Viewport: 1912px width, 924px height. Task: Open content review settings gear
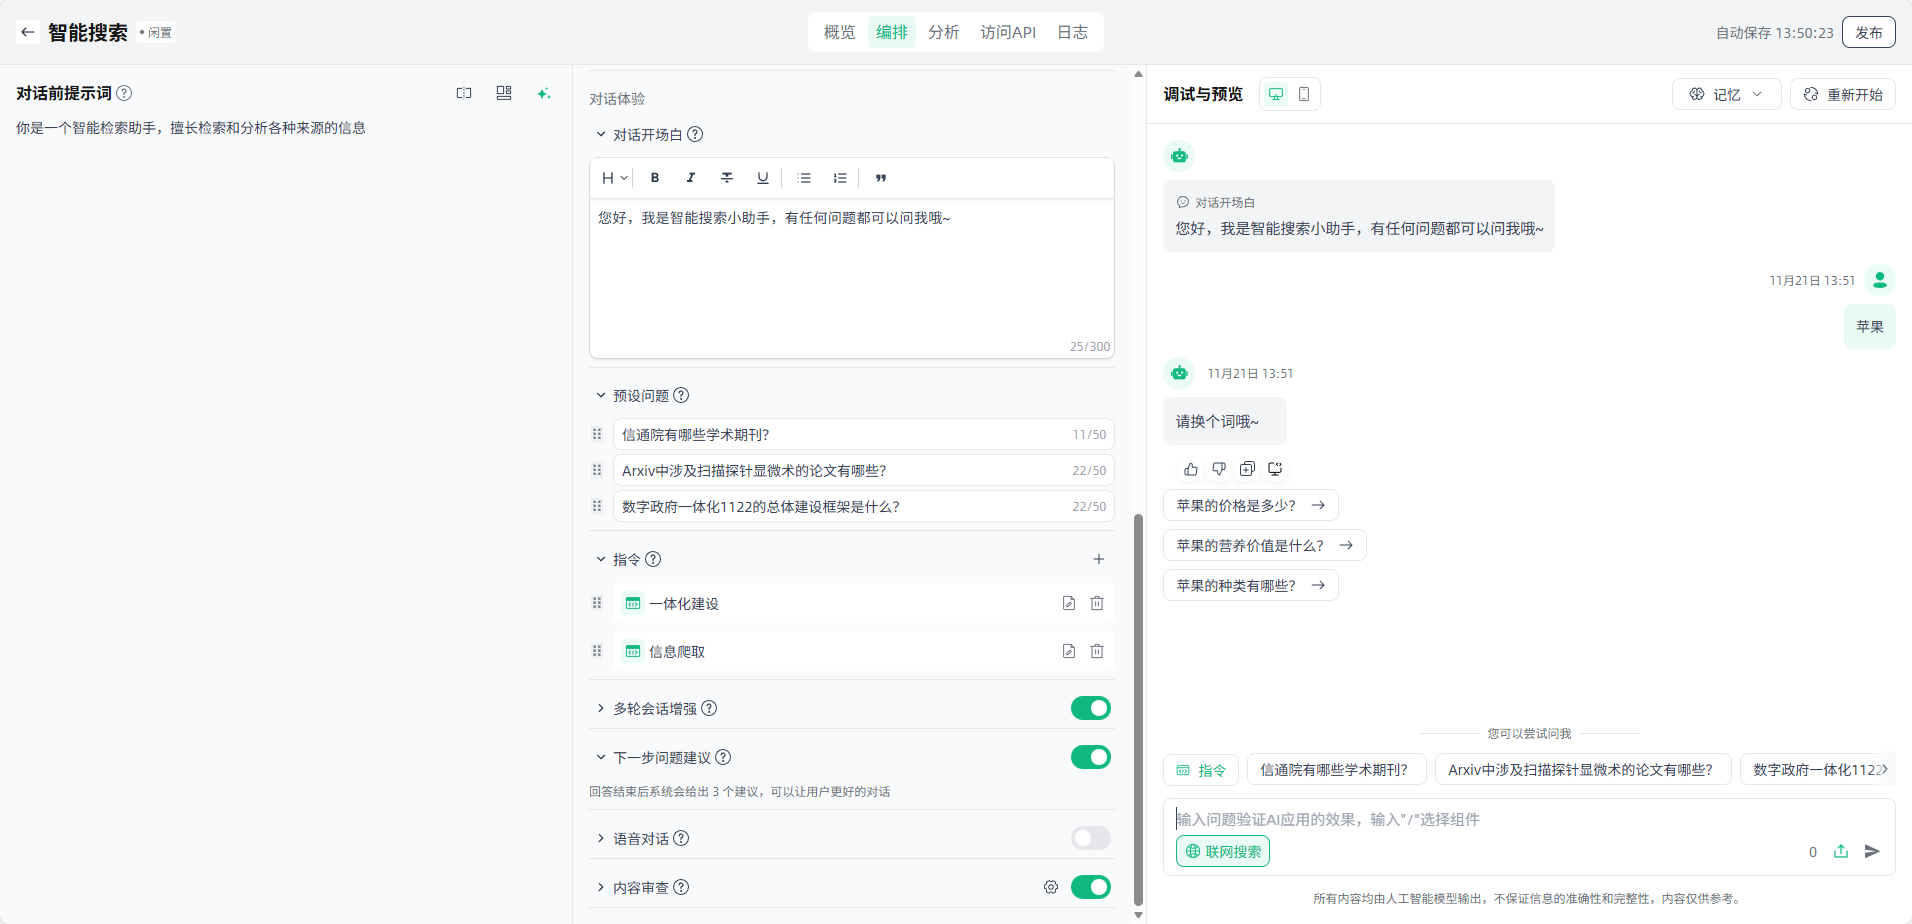coord(1051,887)
